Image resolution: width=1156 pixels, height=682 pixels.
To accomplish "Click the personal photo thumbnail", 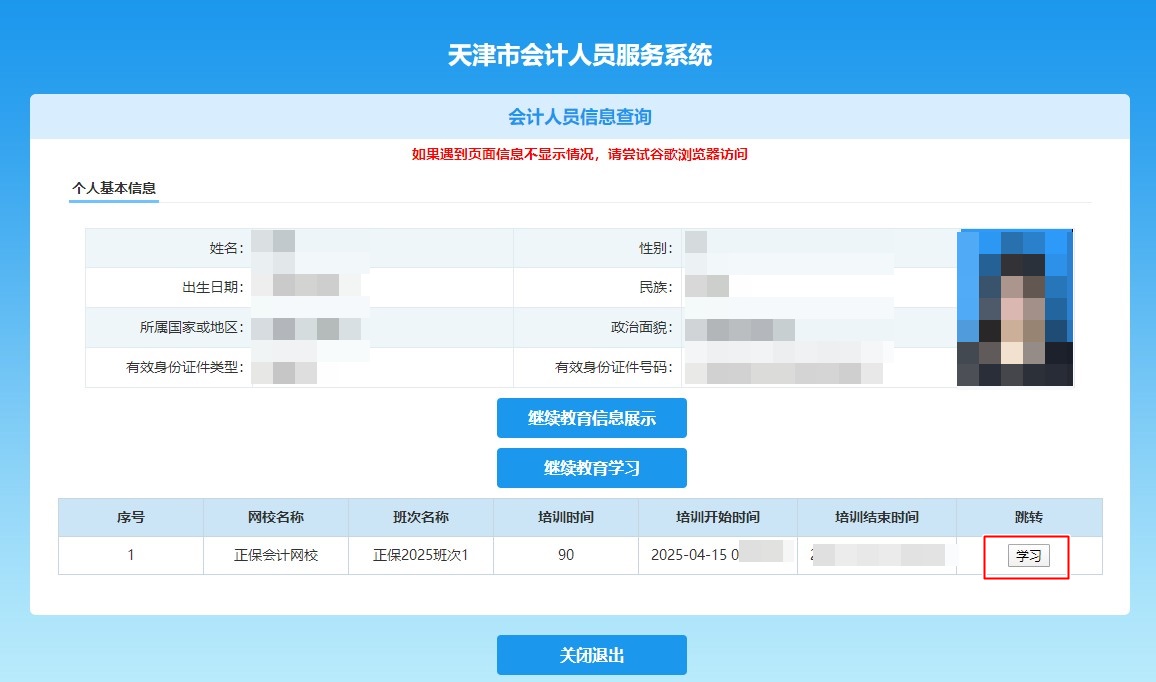I will (x=1015, y=306).
